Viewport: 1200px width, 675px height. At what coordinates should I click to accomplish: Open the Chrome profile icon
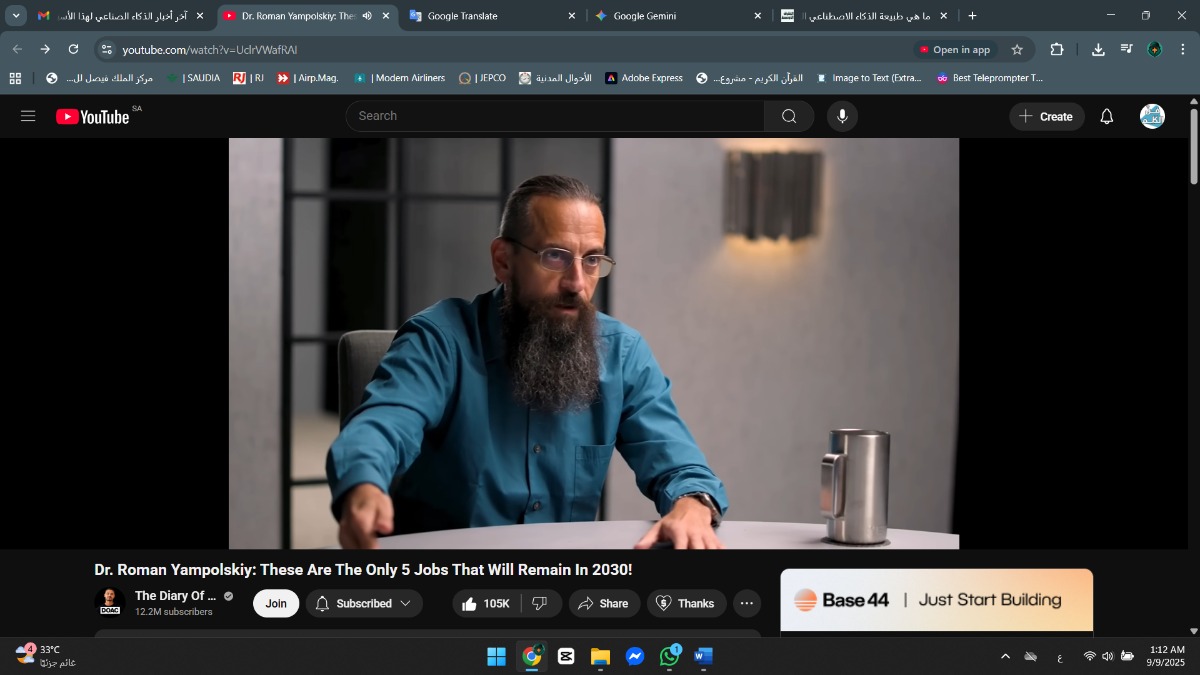point(1154,49)
